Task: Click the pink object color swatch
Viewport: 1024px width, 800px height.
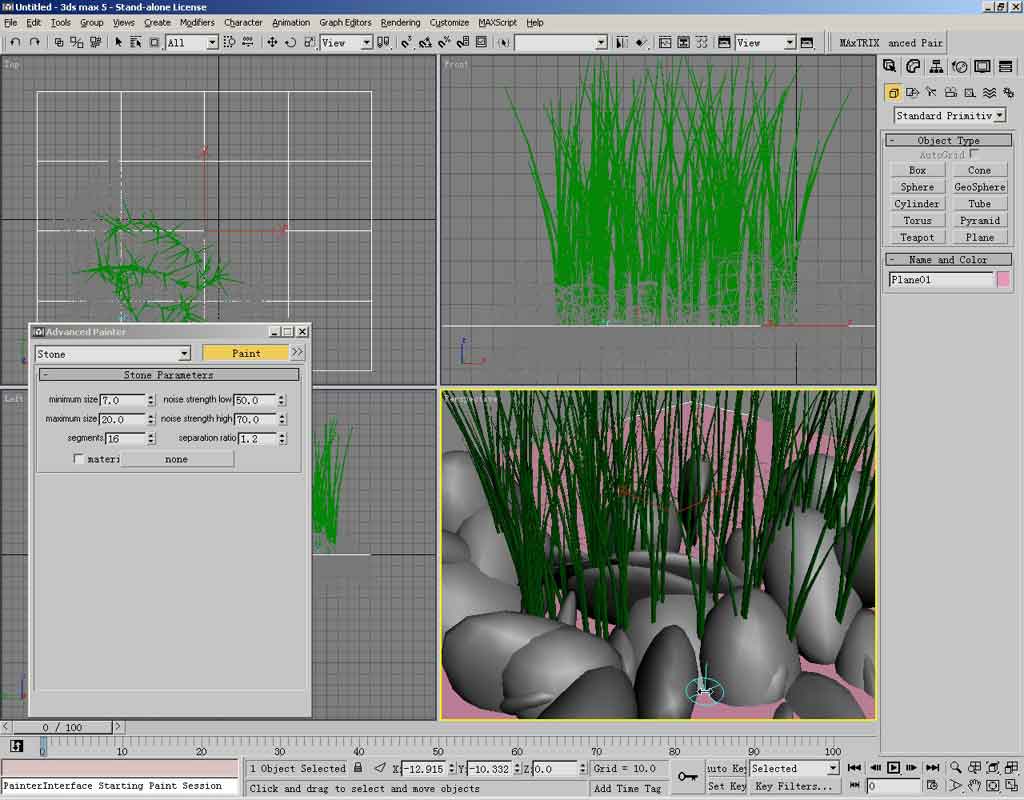Action: (x=1003, y=280)
